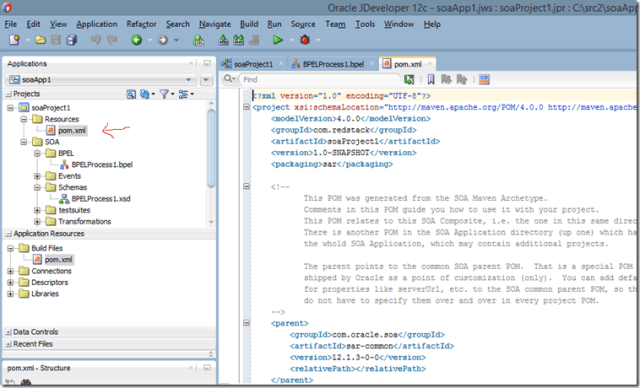
Task: Expand the Data Controls panel
Action: coord(8,332)
